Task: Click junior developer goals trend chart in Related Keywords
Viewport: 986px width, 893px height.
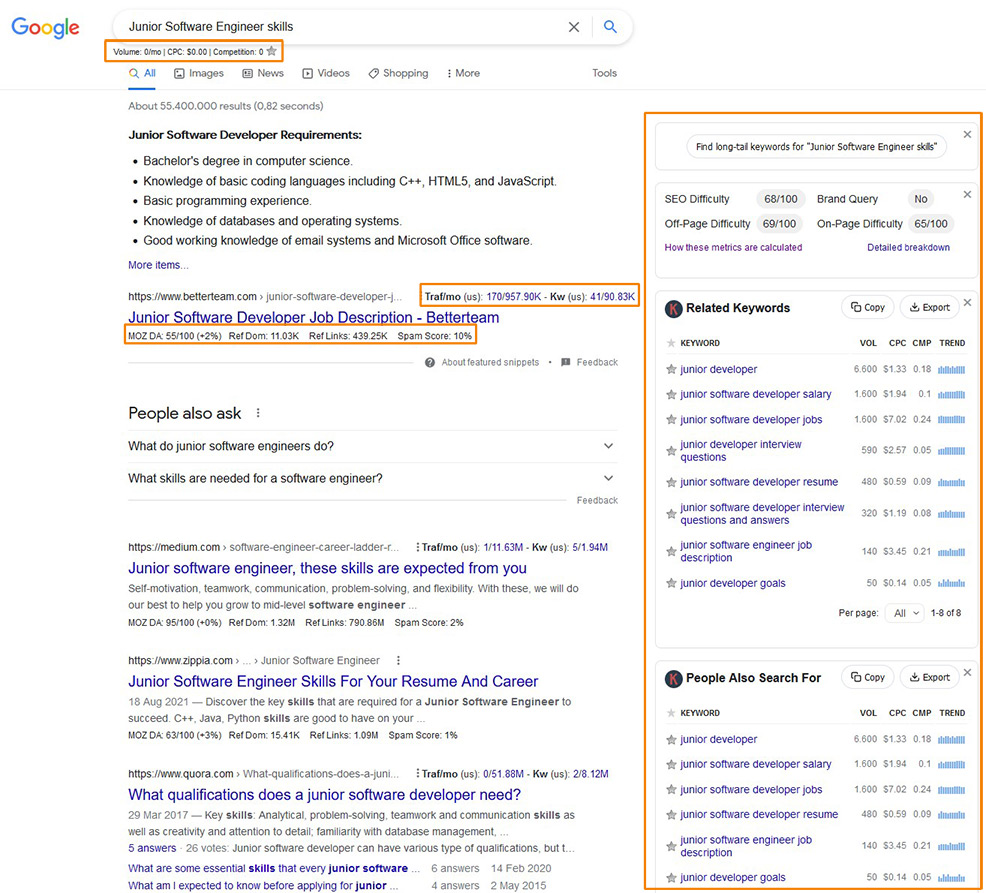Action: (x=951, y=583)
